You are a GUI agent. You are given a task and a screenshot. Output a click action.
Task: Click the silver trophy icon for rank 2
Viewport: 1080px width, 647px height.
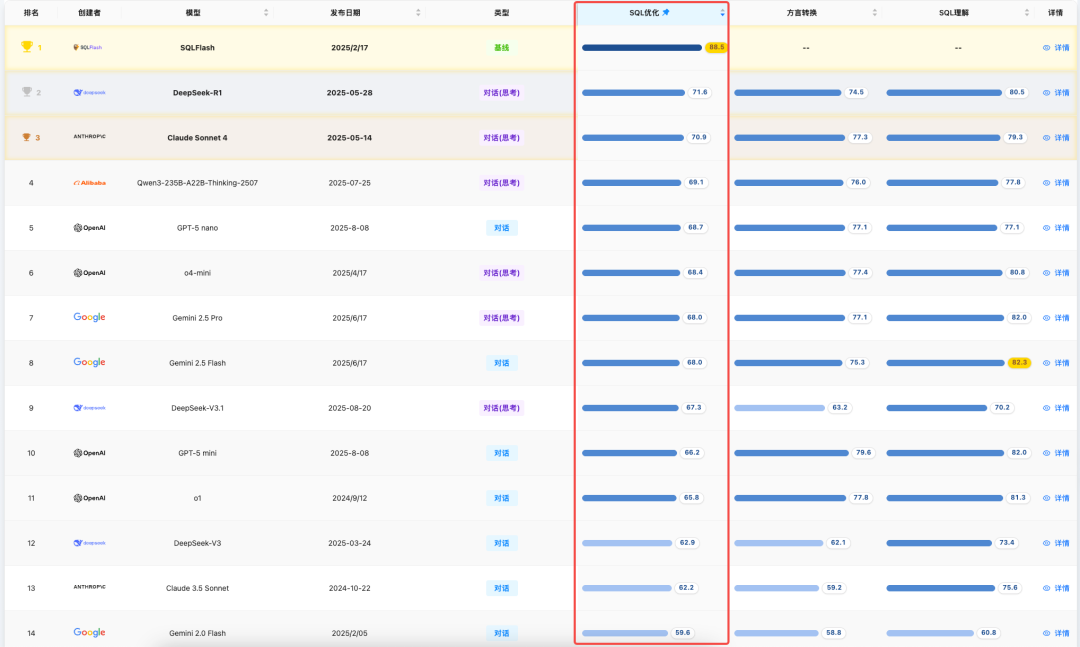click(27, 92)
